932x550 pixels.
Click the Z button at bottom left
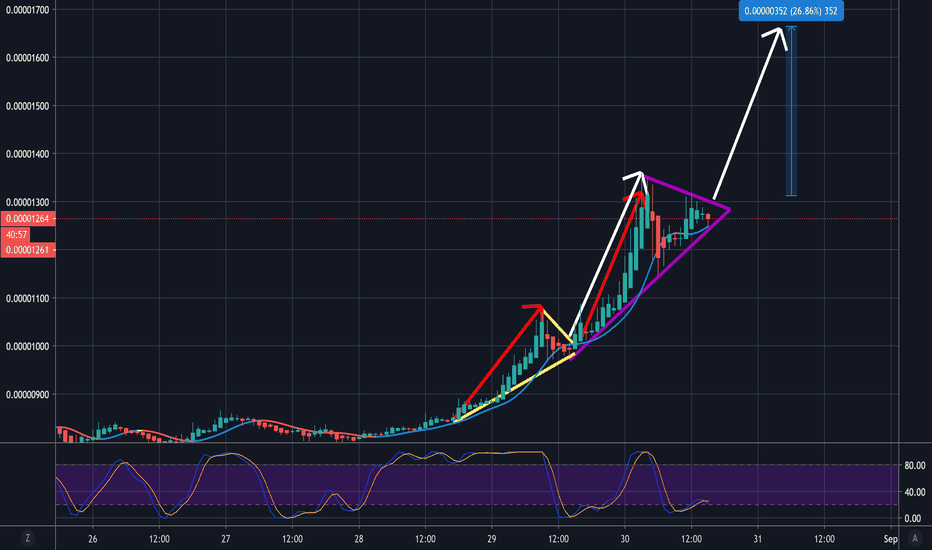27,539
